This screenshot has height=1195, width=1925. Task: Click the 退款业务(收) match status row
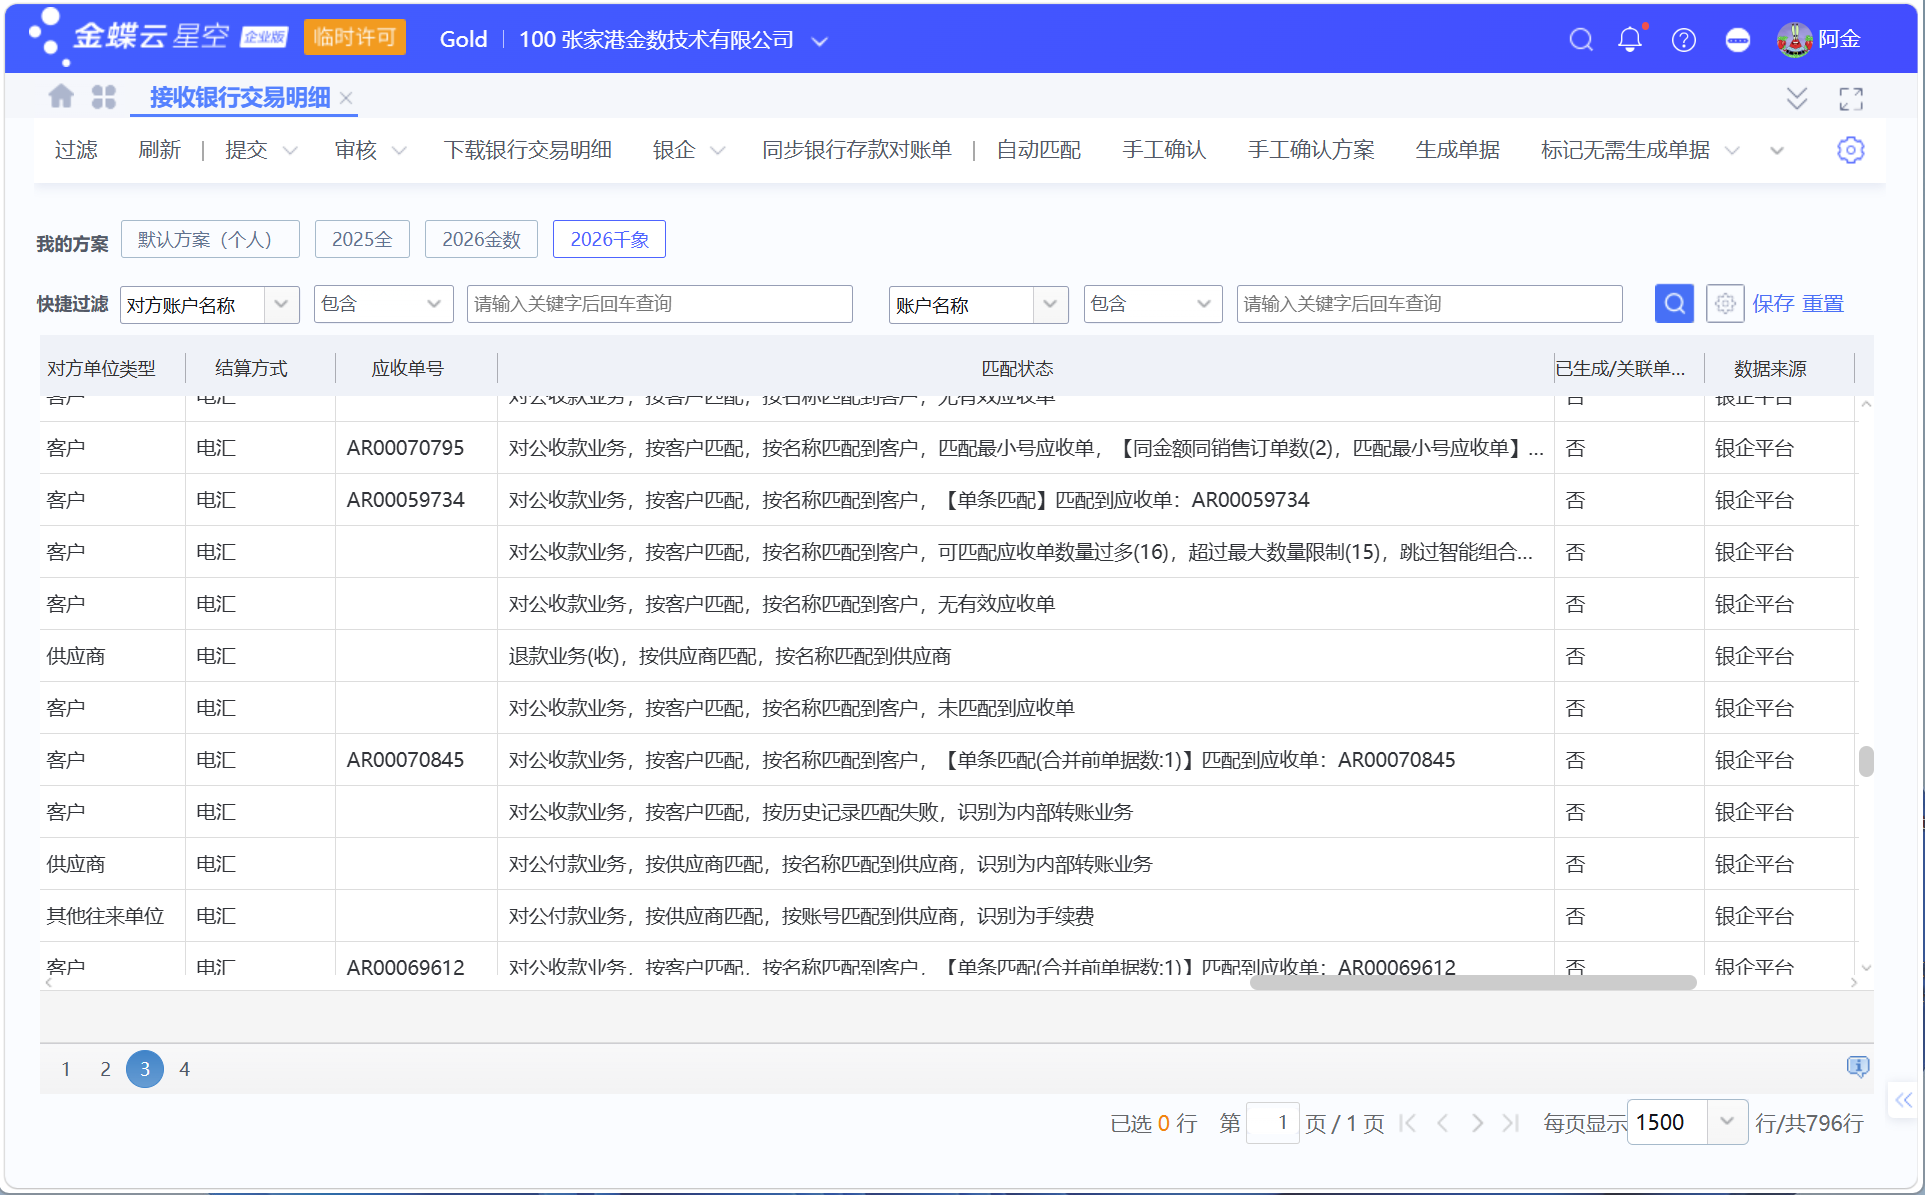point(1025,656)
